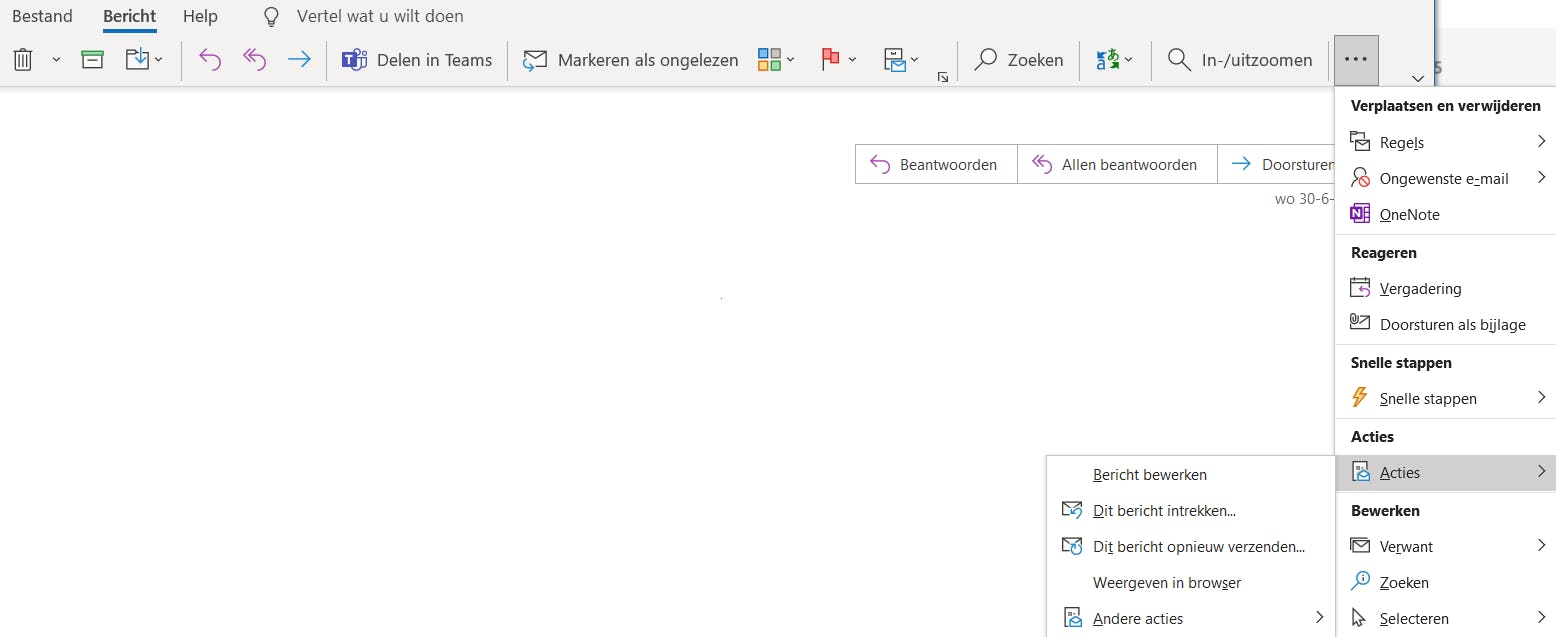Choose Dit bericht opnieuw verzenden
This screenshot has height=637, width=1556.
(x=1198, y=547)
